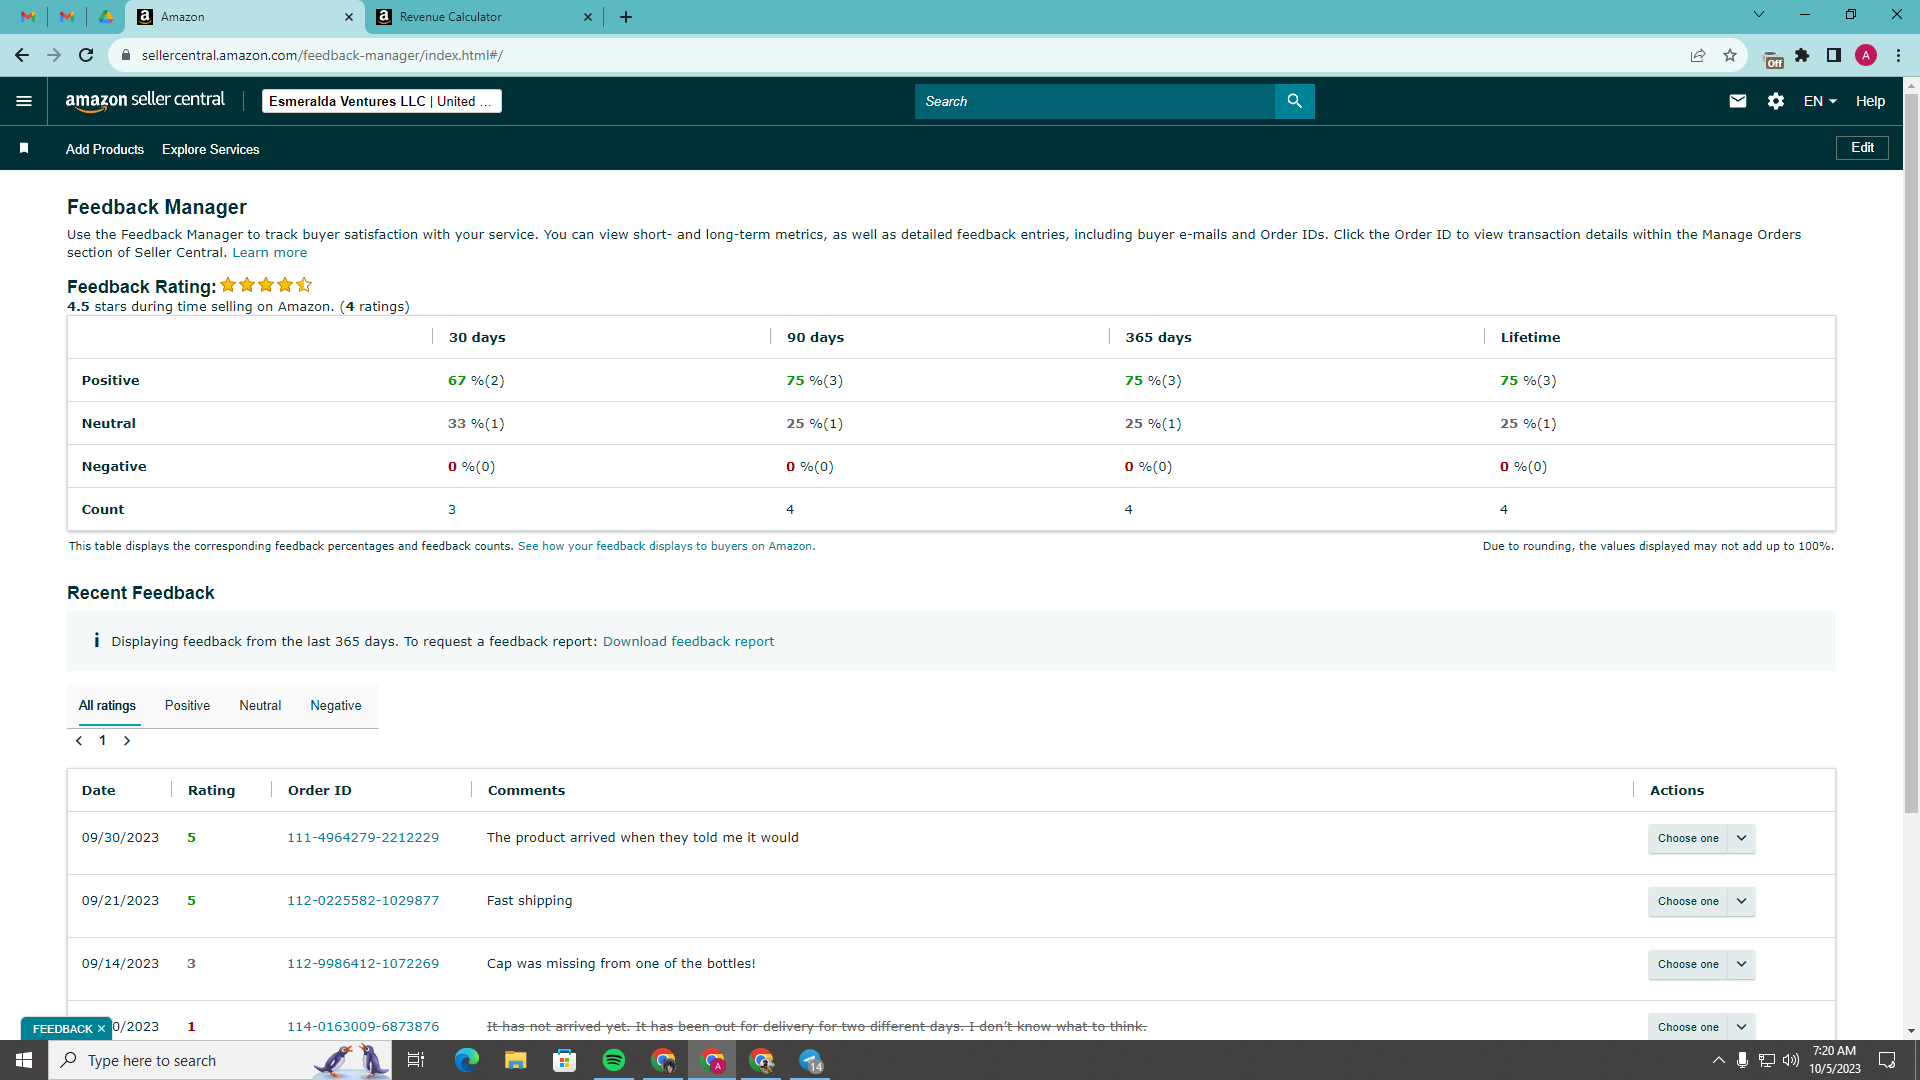Open order 111-4964279-2212229
The image size is (1920, 1080).
point(363,838)
